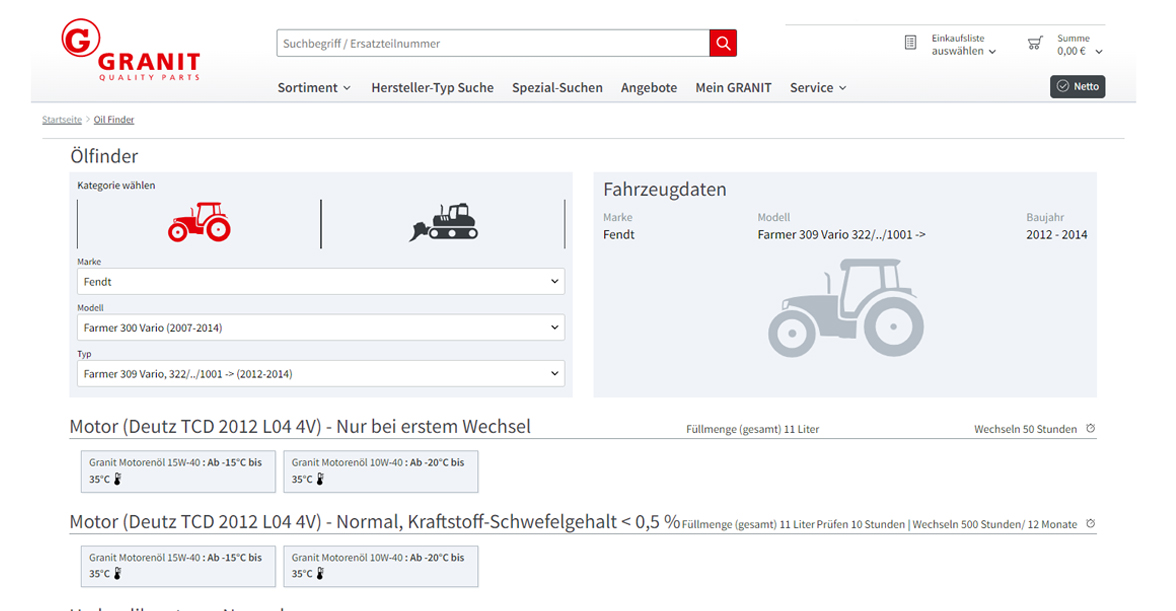Expand the Typ dropdown for Farmer 309 Vario

click(x=320, y=374)
